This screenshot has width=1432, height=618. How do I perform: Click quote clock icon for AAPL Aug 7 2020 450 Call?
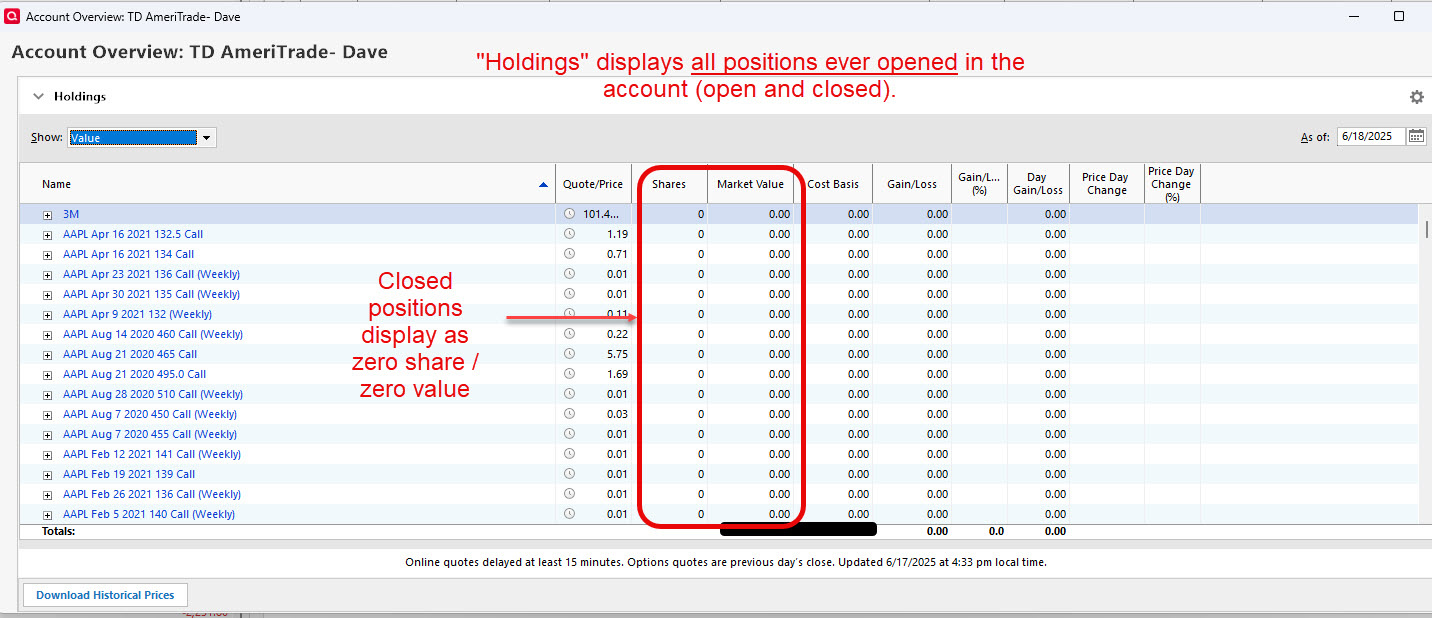click(570, 414)
